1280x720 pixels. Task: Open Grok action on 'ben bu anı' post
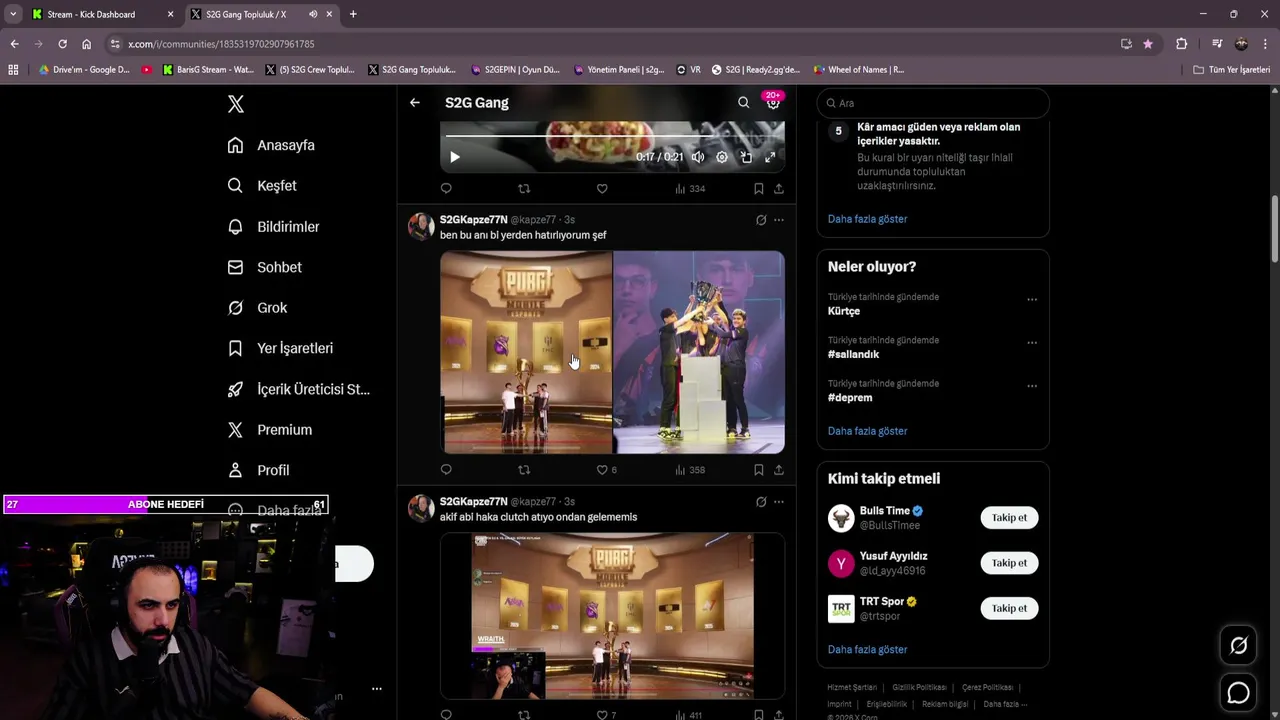tap(761, 220)
